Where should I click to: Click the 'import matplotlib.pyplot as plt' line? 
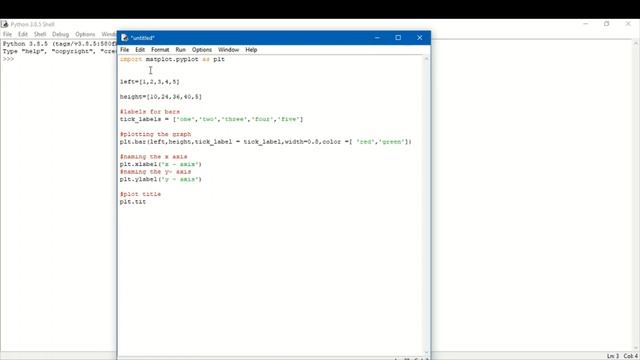tap(172, 59)
